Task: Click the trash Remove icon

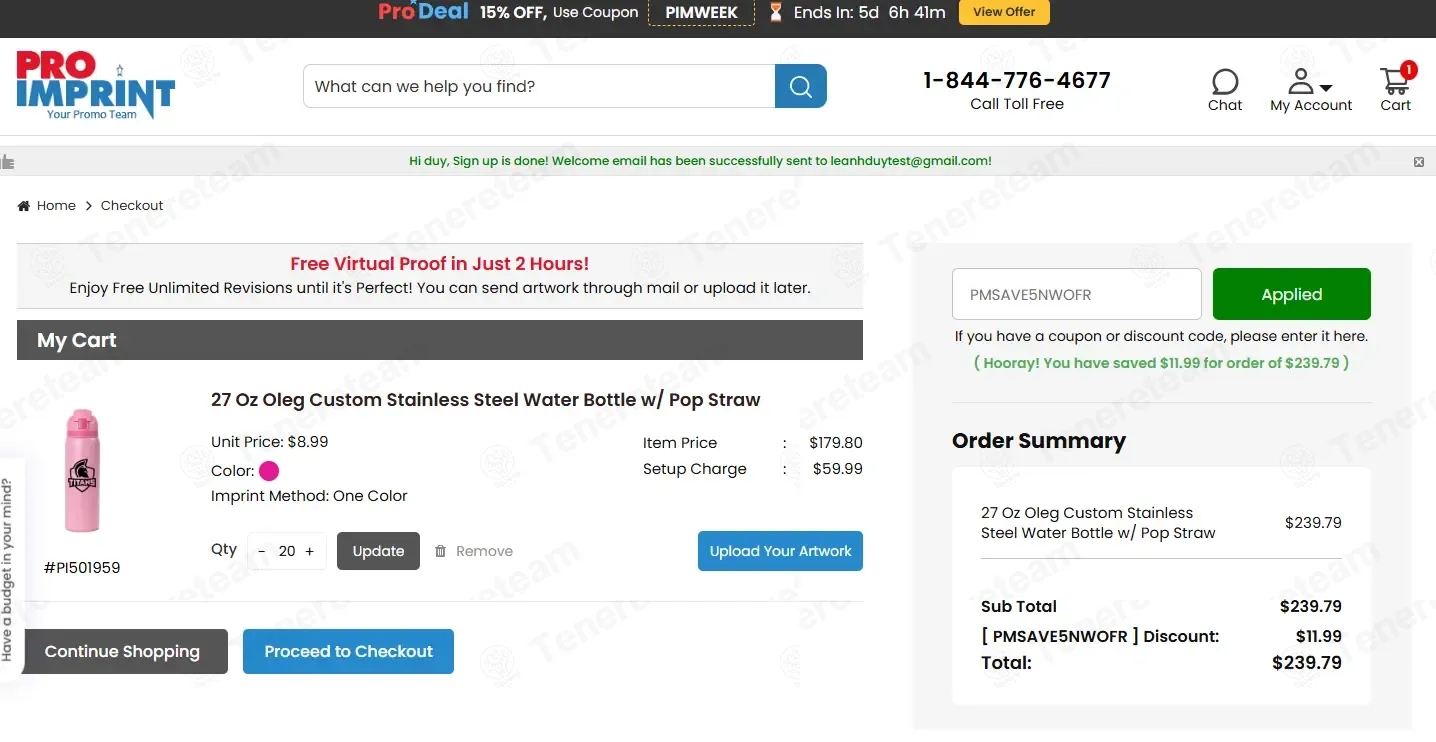Action: [x=440, y=551]
